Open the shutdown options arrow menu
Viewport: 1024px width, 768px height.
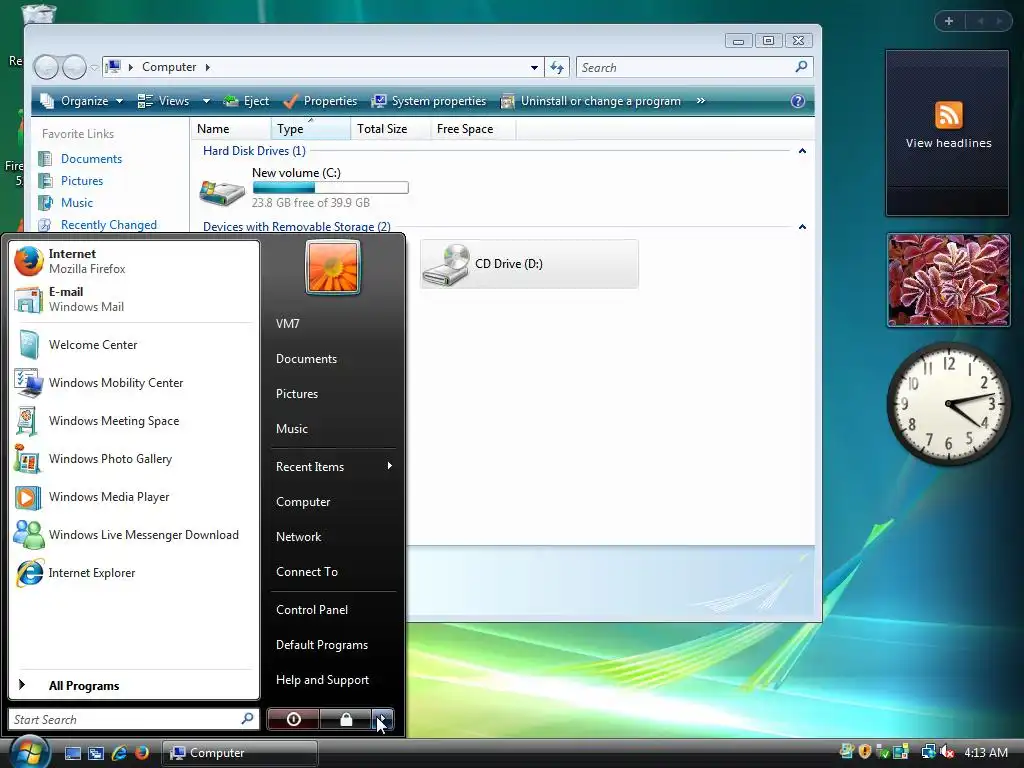[383, 719]
